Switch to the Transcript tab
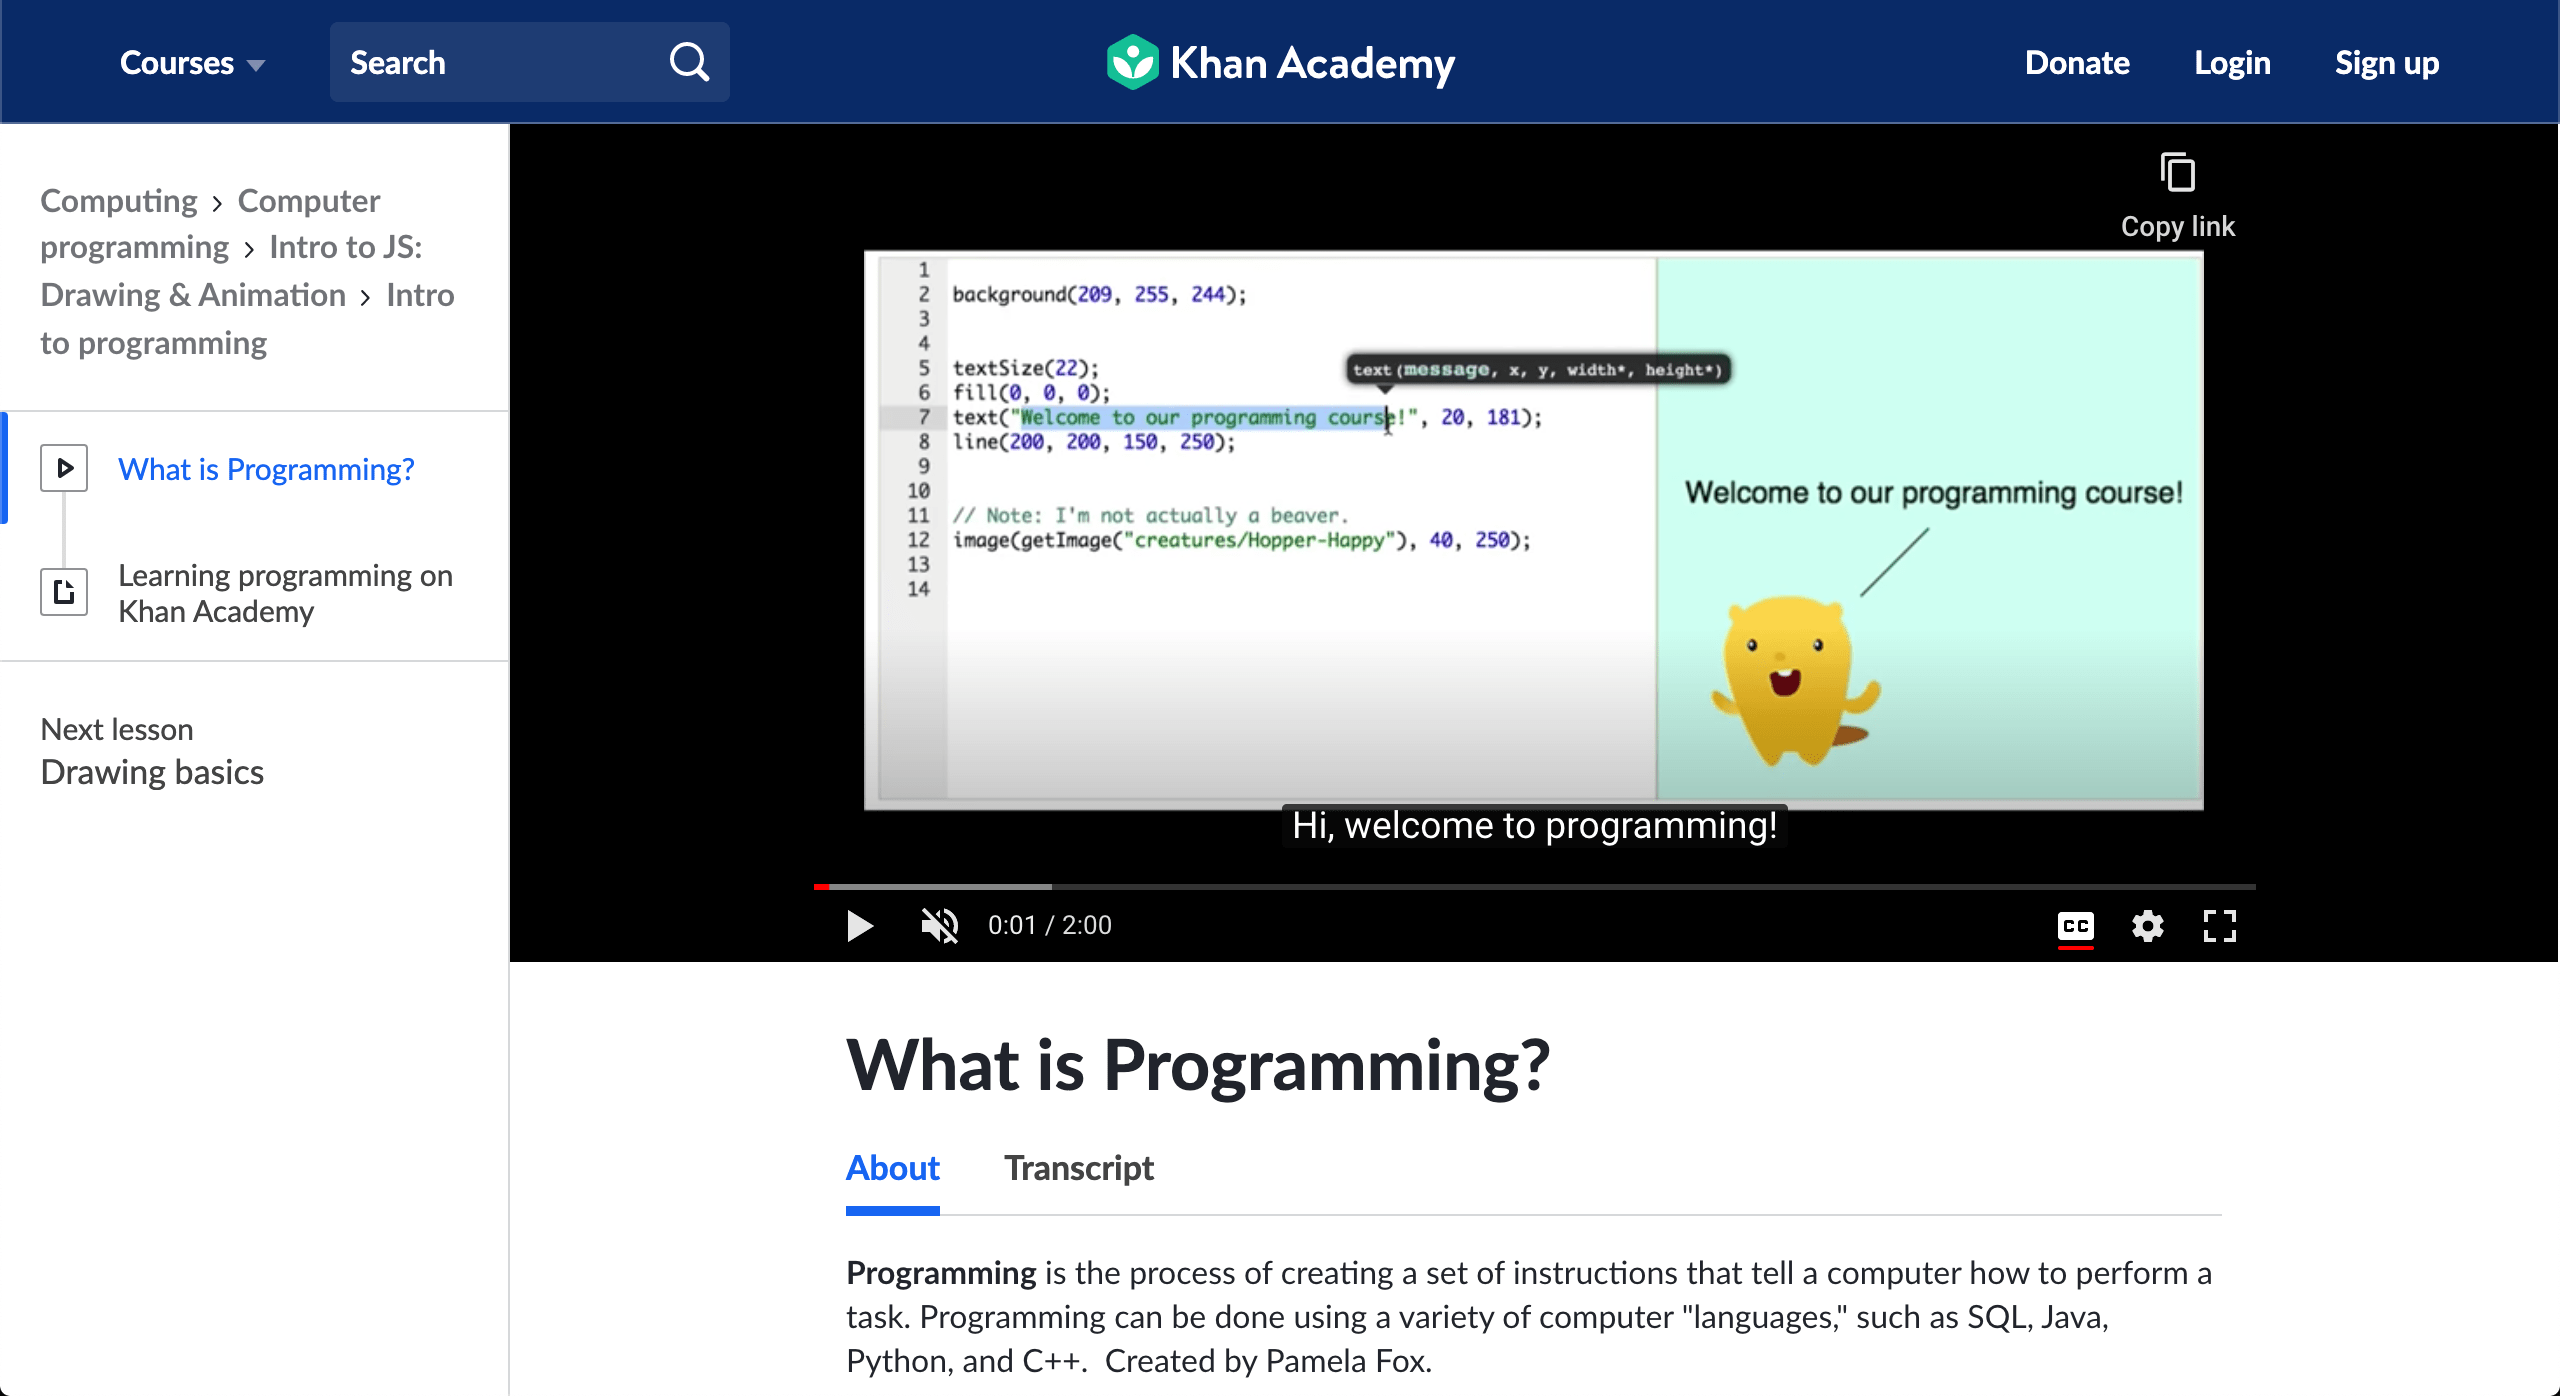This screenshot has width=2560, height=1396. [x=1078, y=1168]
